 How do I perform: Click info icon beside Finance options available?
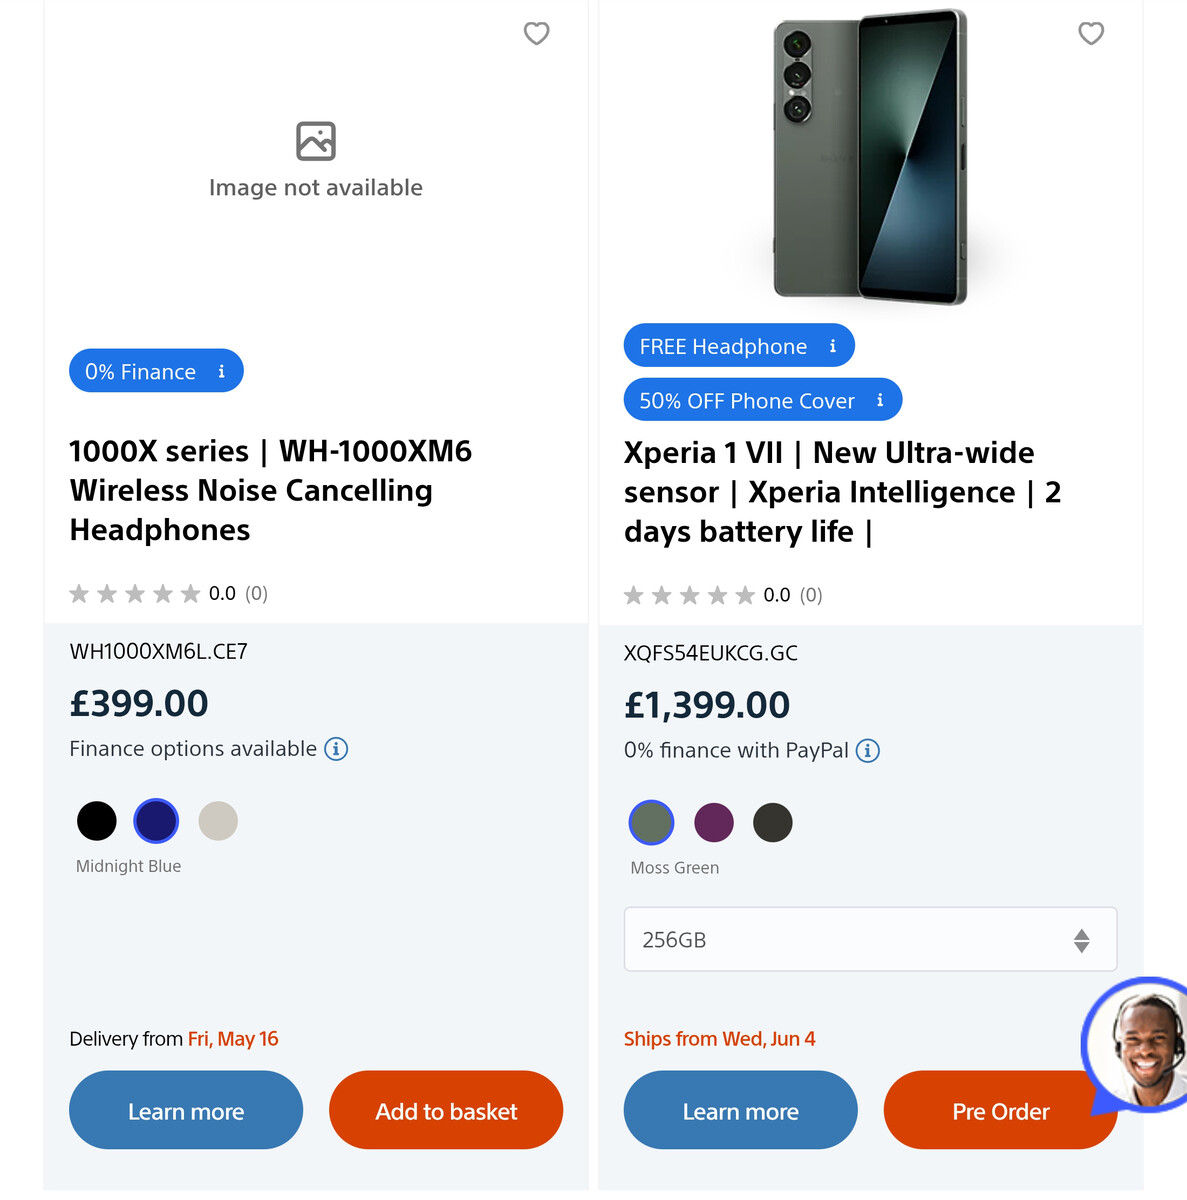[336, 749]
